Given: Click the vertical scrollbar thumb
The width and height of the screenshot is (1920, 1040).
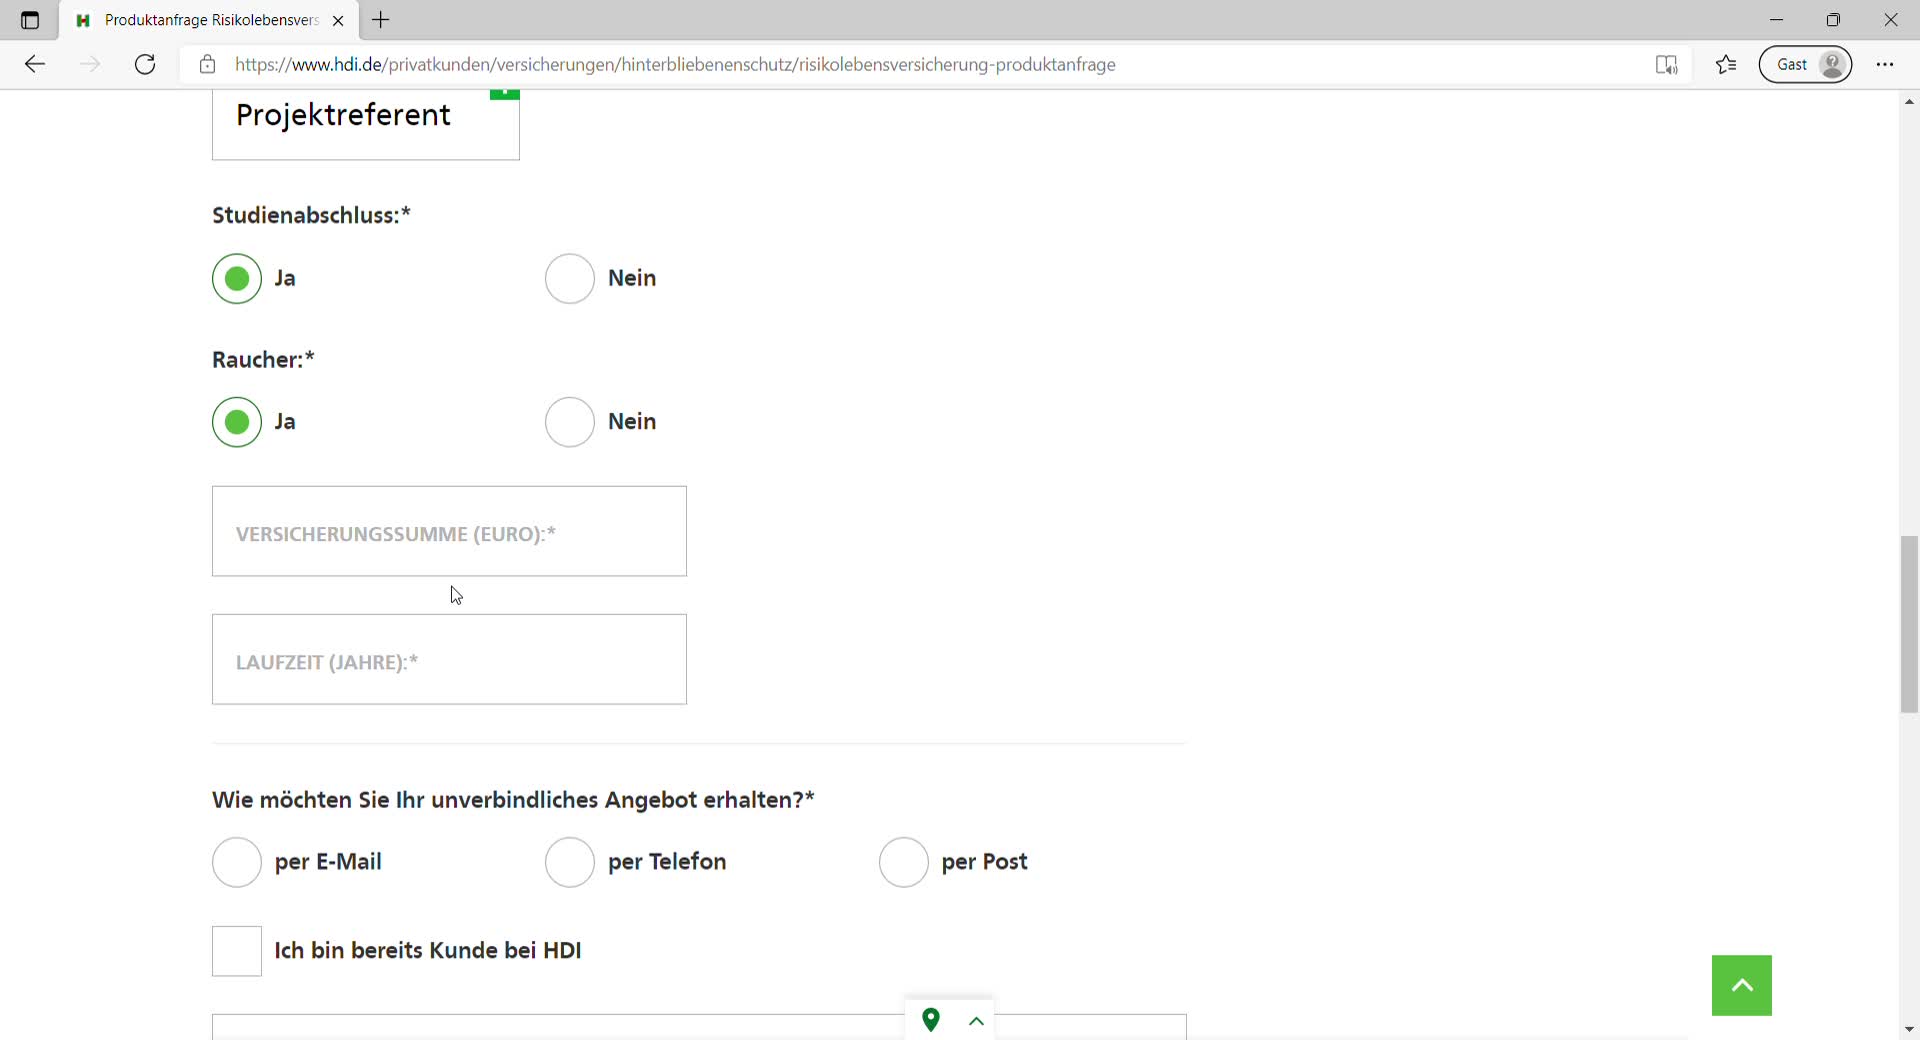Looking at the screenshot, I should point(1909,624).
